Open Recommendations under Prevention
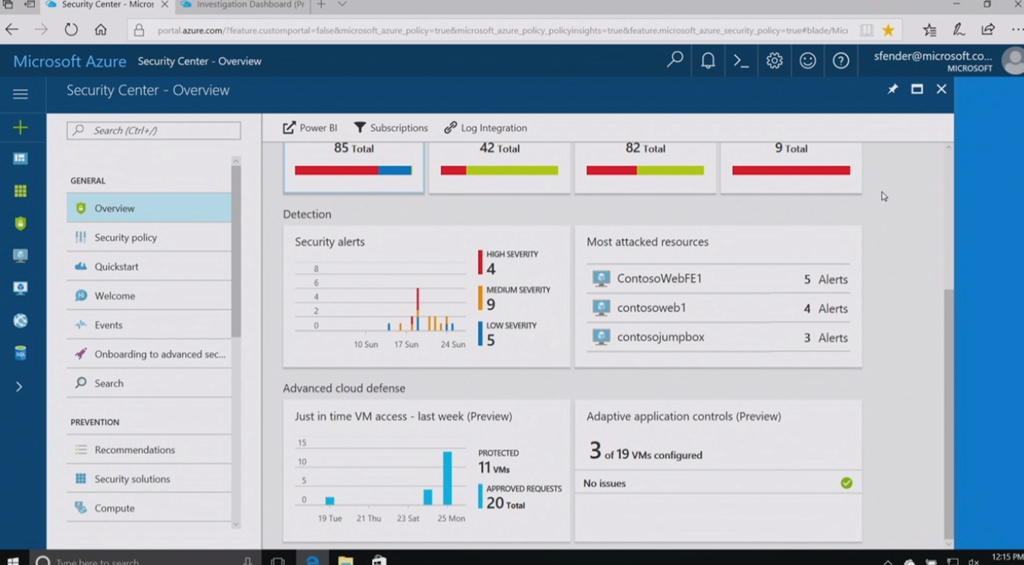 pyautogui.click(x=149, y=449)
